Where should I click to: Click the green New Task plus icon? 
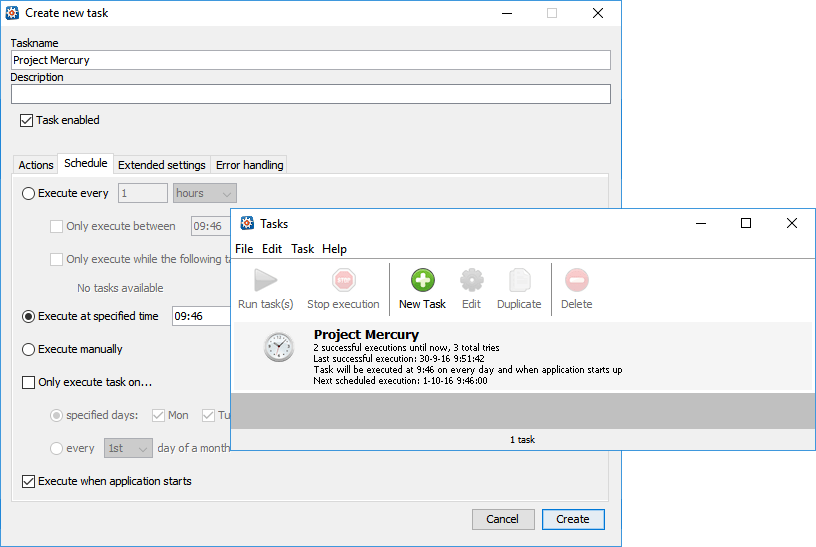click(x=423, y=281)
